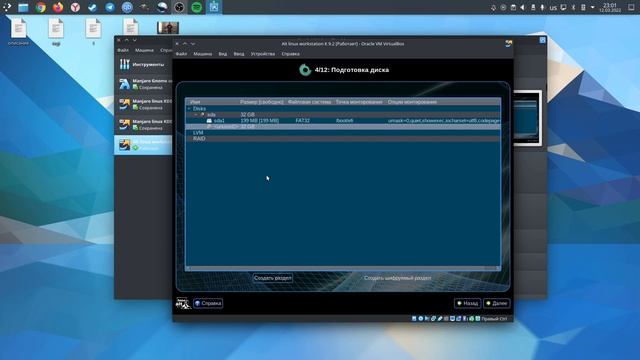Click the blue checkmark panel icon
640x360 pixels.
(x=92, y=7)
